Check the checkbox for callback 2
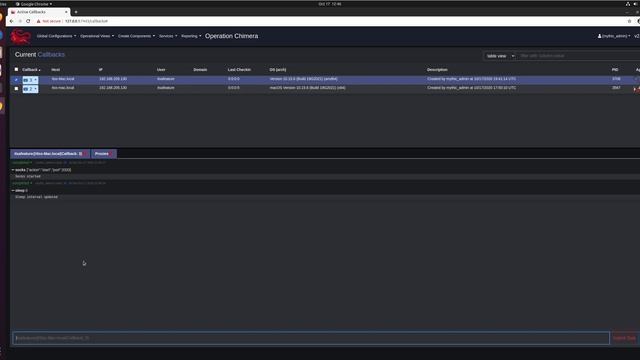Viewport: 640px width, 360px height. [16, 88]
